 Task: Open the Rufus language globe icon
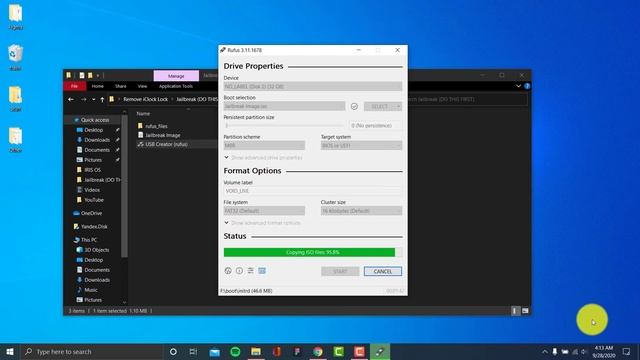[228, 271]
